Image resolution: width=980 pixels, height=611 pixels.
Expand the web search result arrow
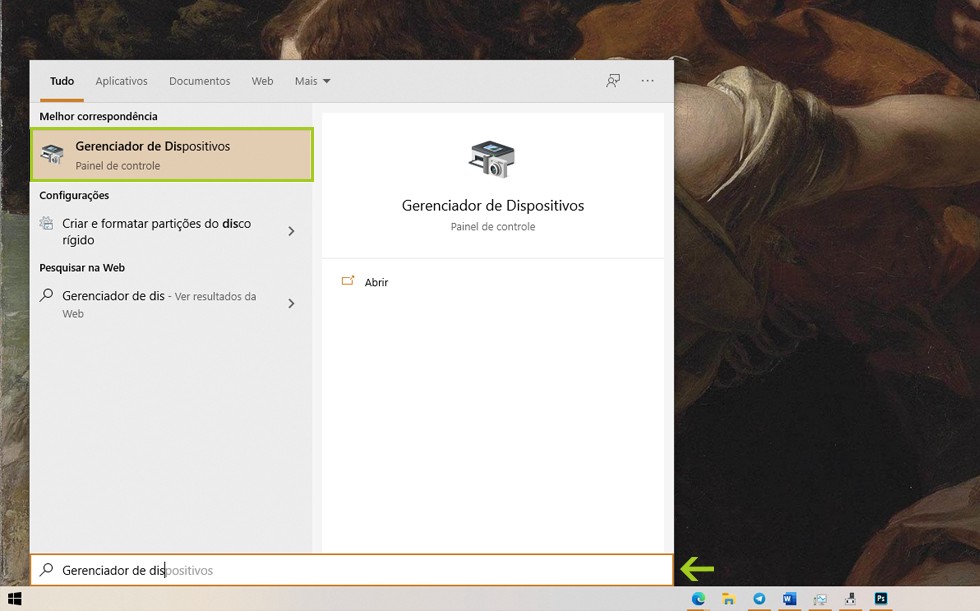tap(291, 303)
